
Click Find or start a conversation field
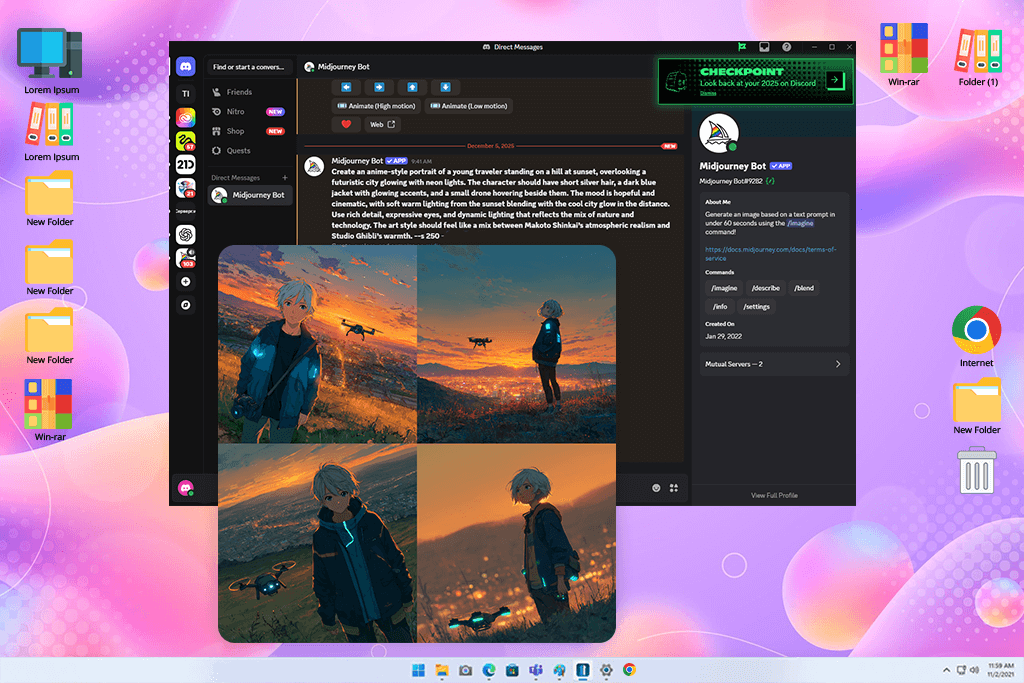click(249, 67)
